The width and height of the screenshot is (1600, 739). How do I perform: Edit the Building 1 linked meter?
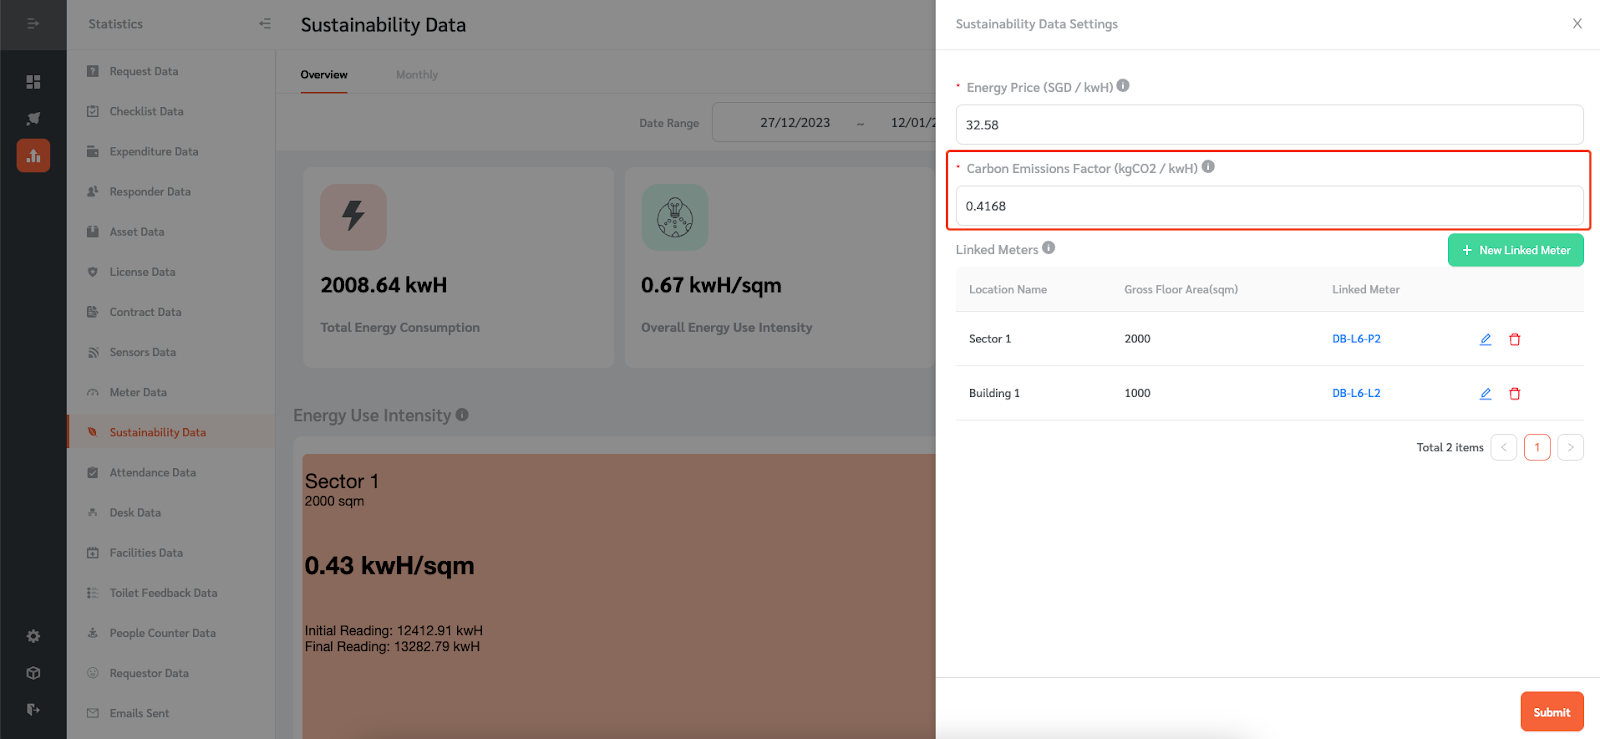(1485, 393)
